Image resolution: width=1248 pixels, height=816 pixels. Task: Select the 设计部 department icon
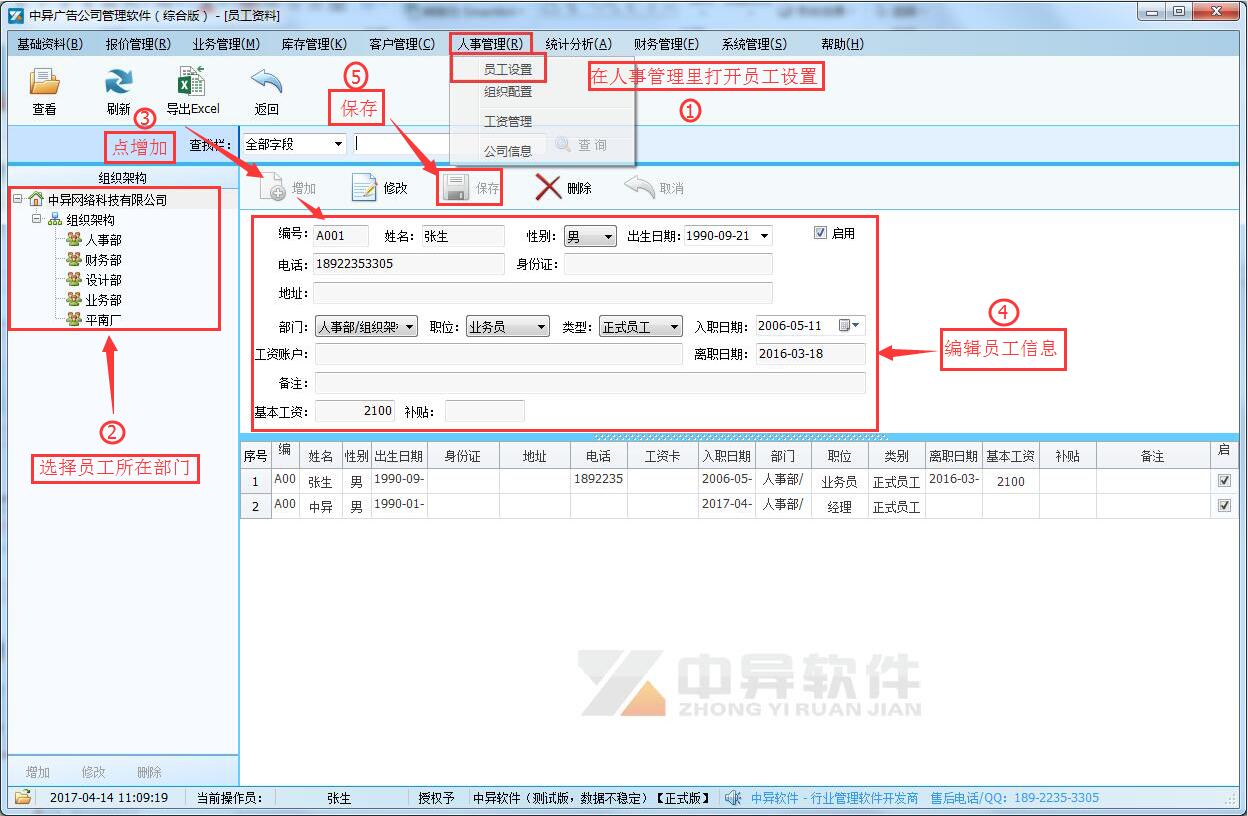tap(73, 280)
